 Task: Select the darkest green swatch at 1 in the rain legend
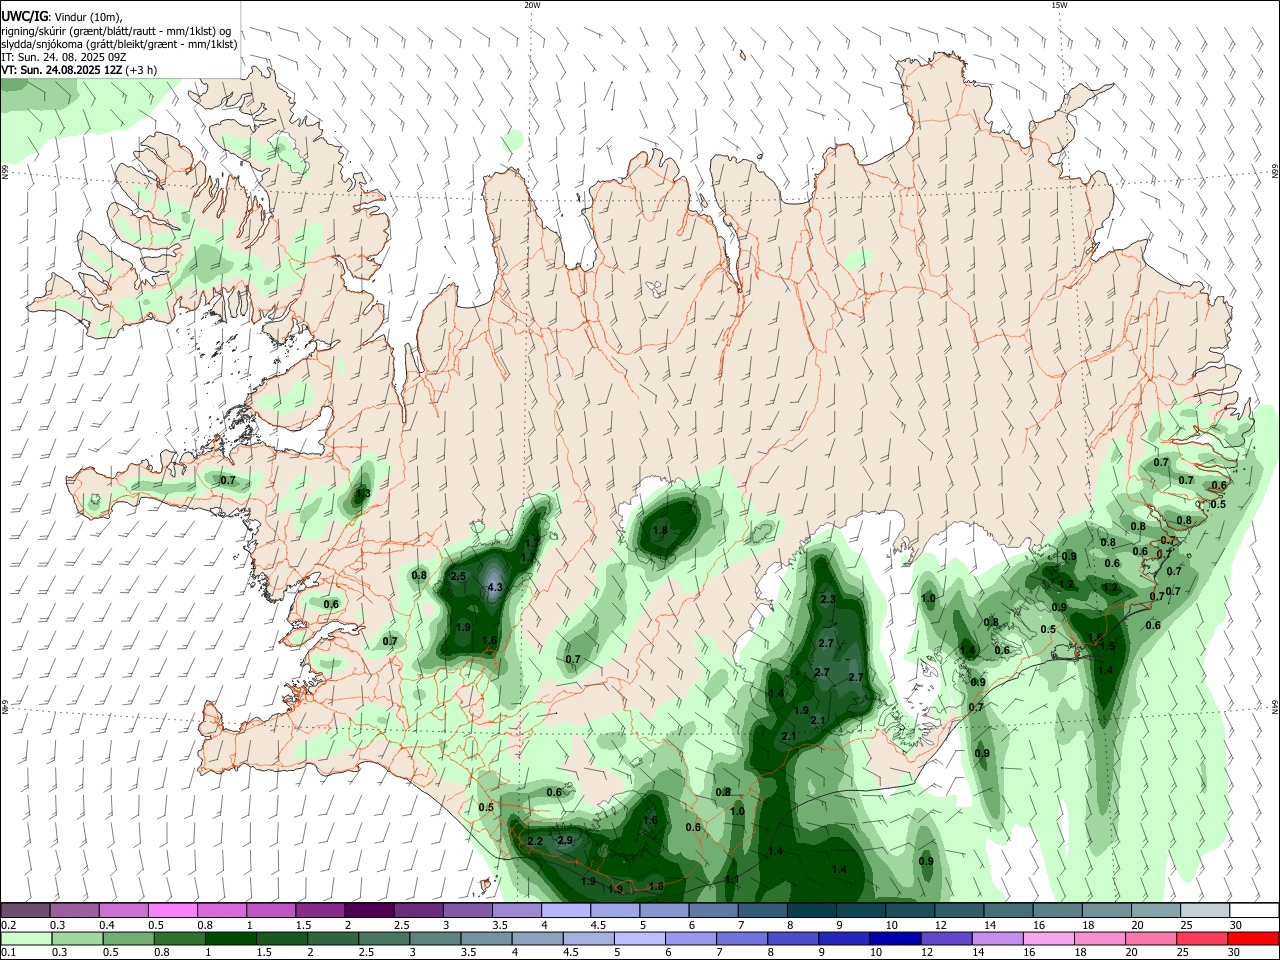pos(230,939)
